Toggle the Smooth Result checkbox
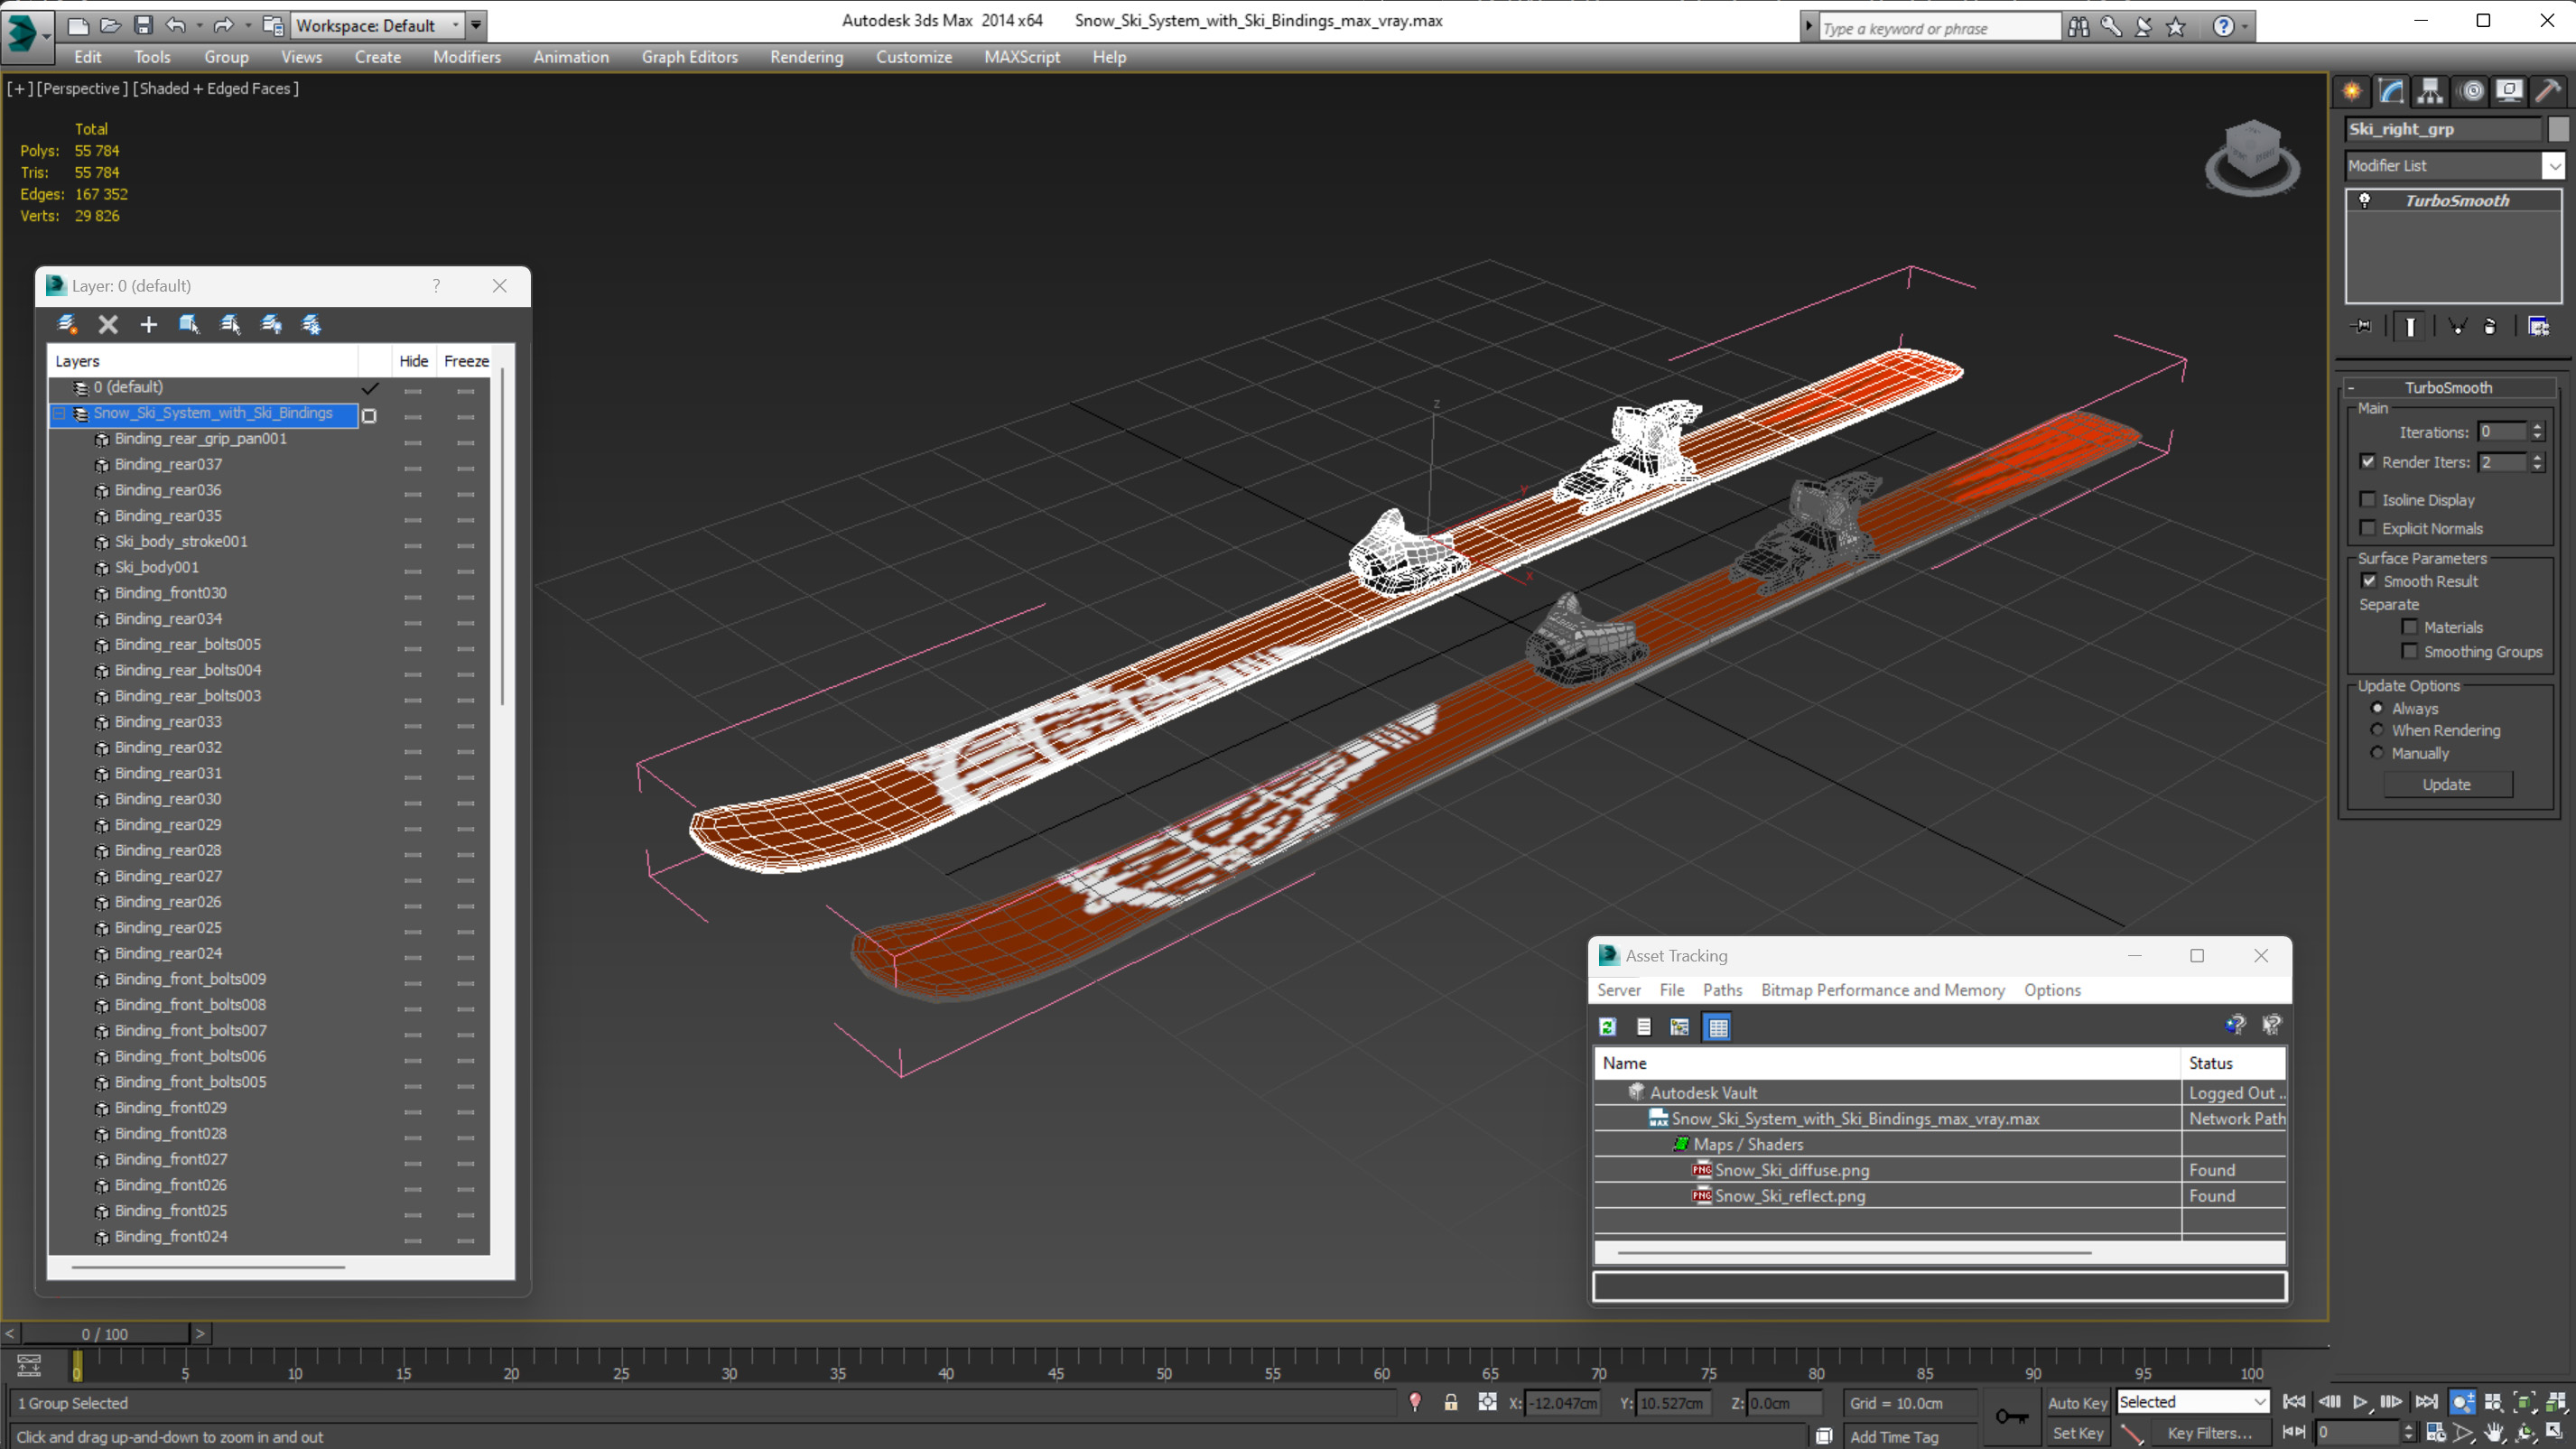This screenshot has width=2576, height=1449. click(x=2369, y=581)
